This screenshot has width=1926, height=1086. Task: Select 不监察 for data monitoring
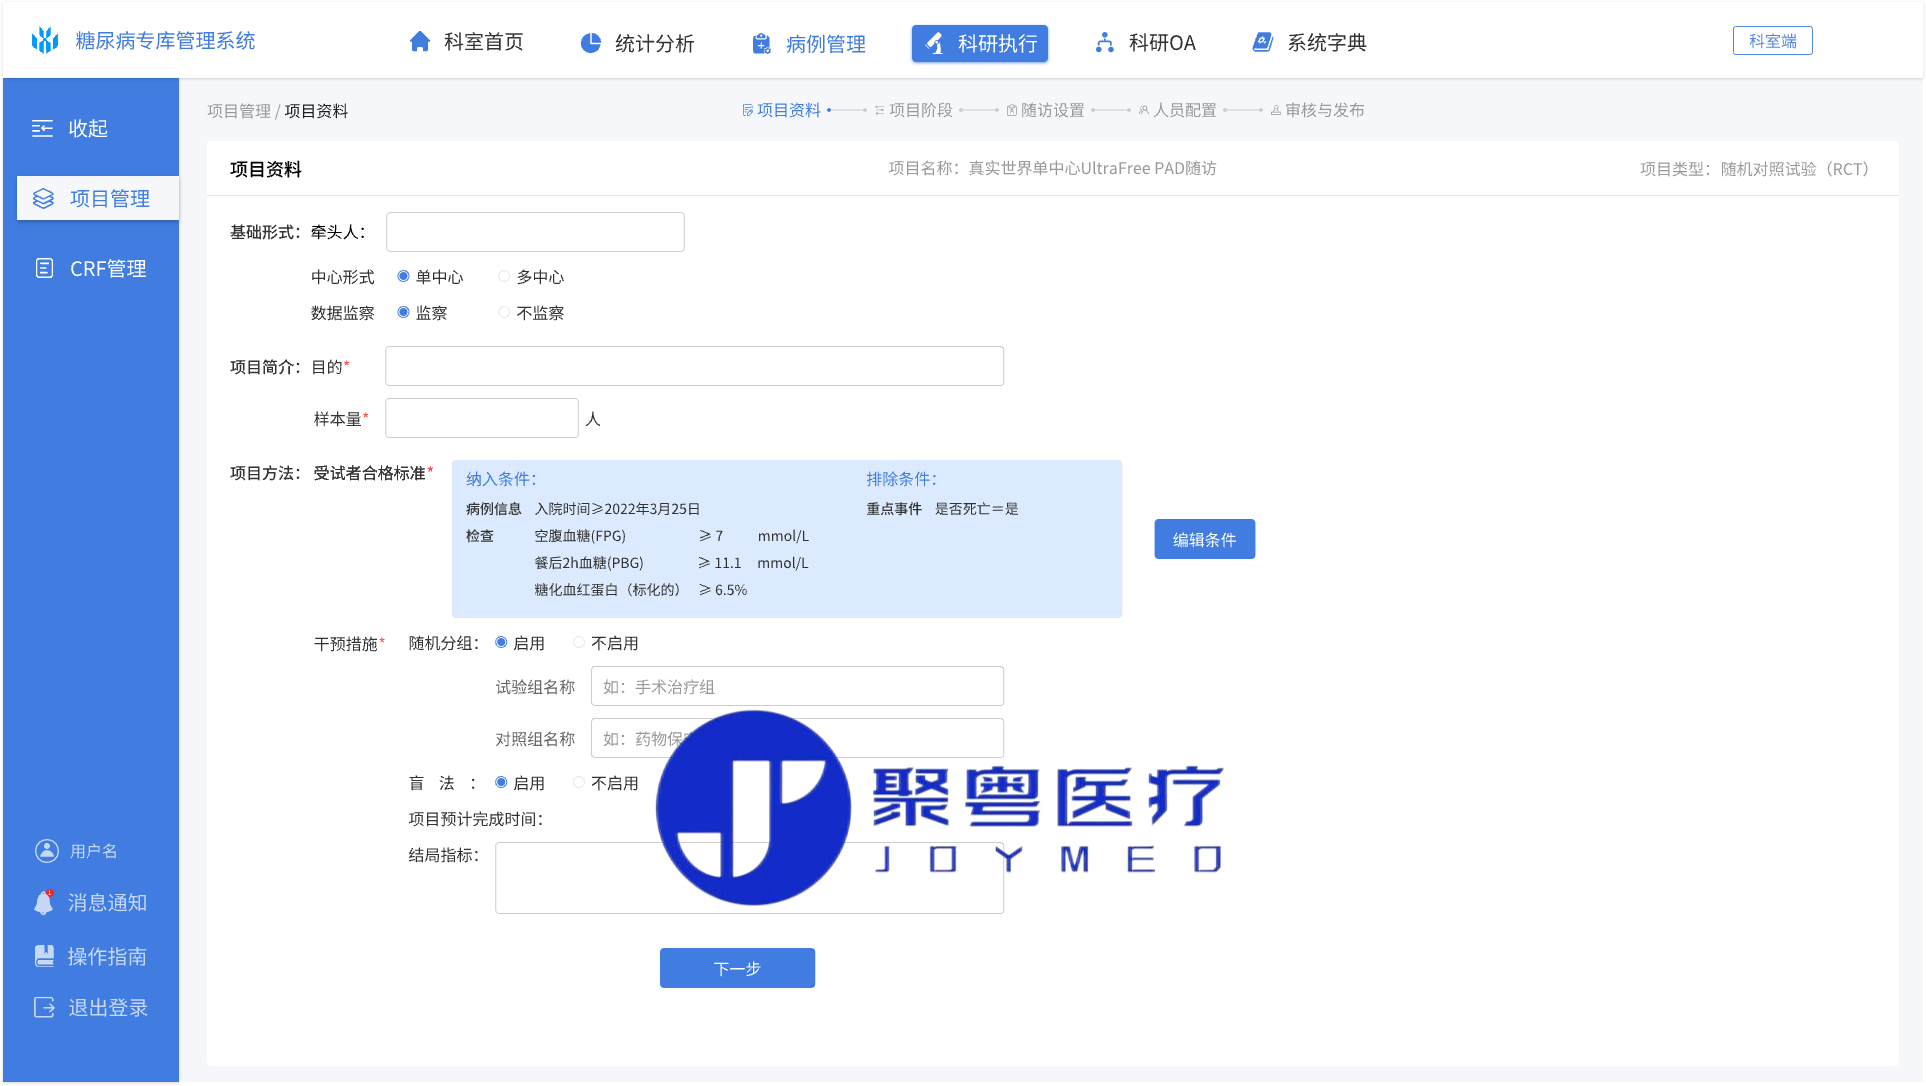tap(504, 313)
